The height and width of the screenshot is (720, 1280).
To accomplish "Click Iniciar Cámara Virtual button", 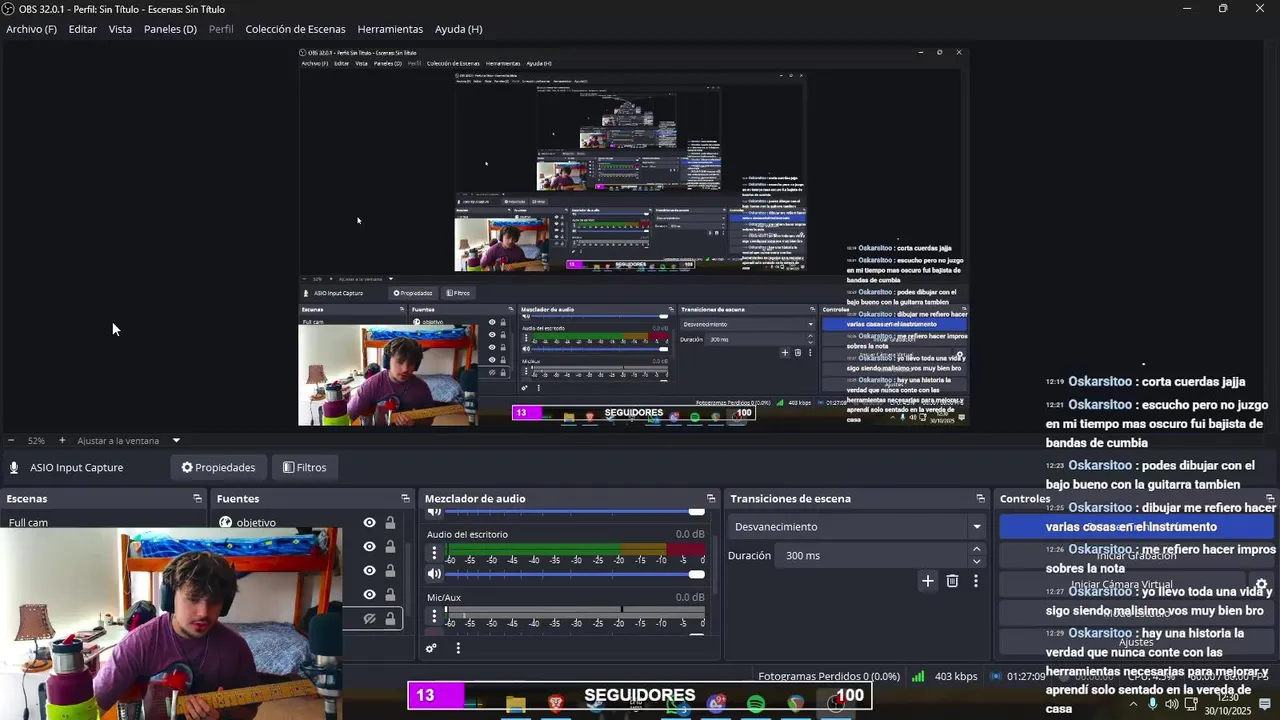I will (1122, 585).
